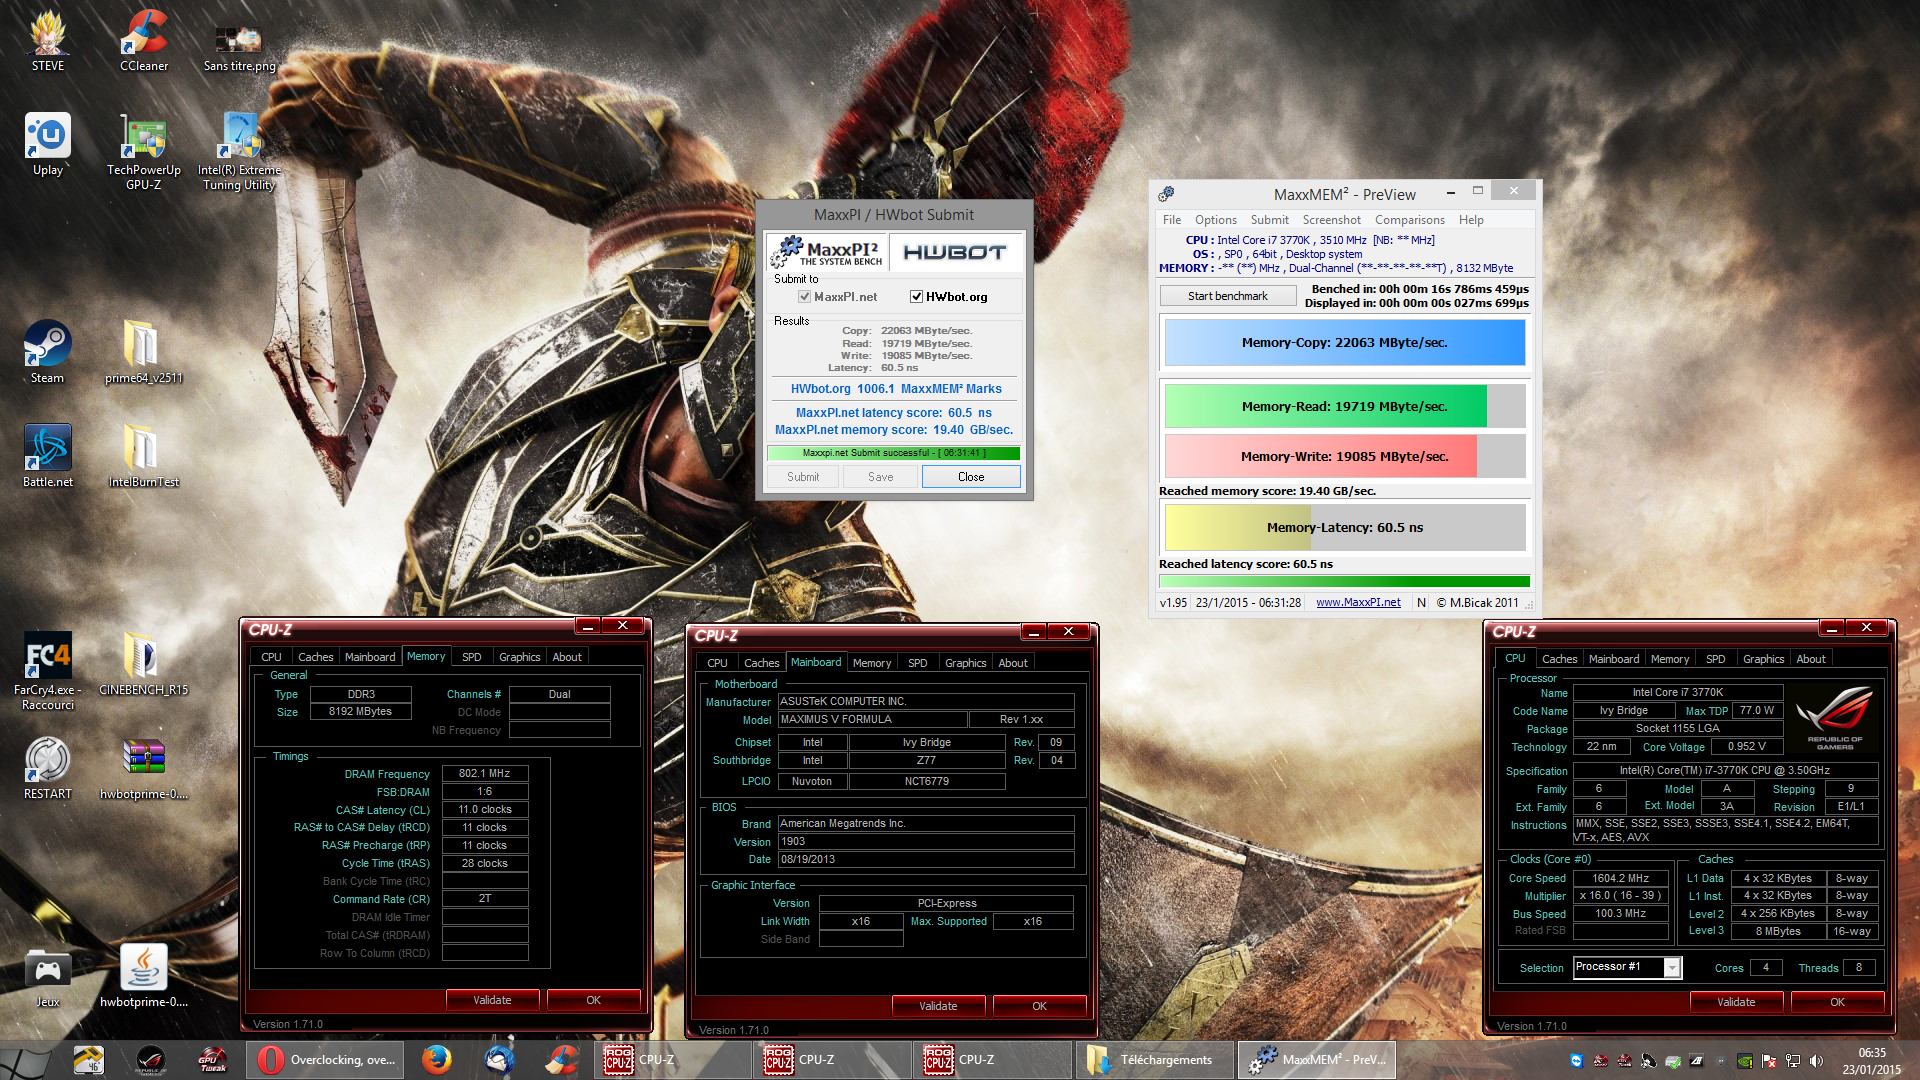Open the hwbotprime WinRAR archive icon
This screenshot has height=1080, width=1920.
coord(144,768)
